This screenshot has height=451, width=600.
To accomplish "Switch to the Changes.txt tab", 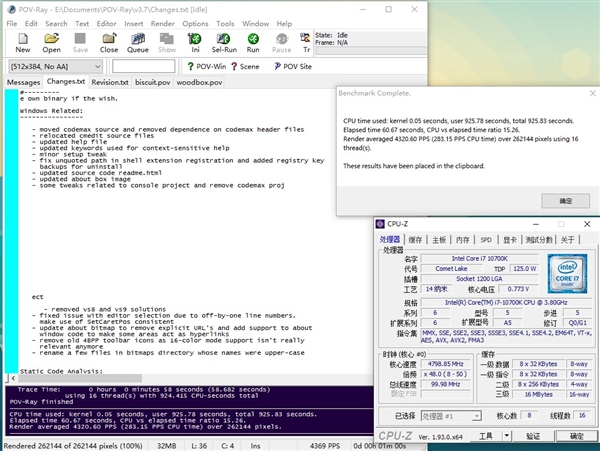I will point(66,81).
